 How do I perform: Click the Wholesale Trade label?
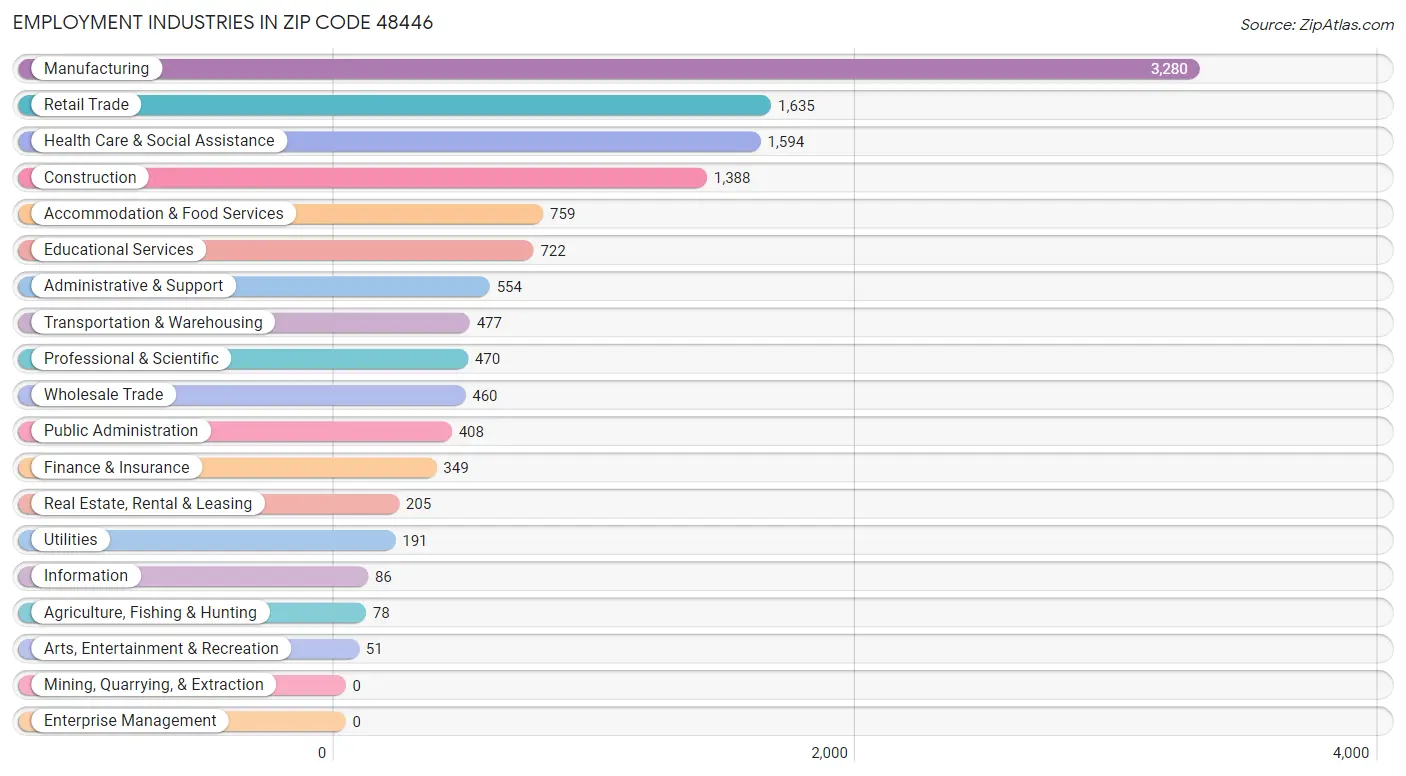[103, 395]
